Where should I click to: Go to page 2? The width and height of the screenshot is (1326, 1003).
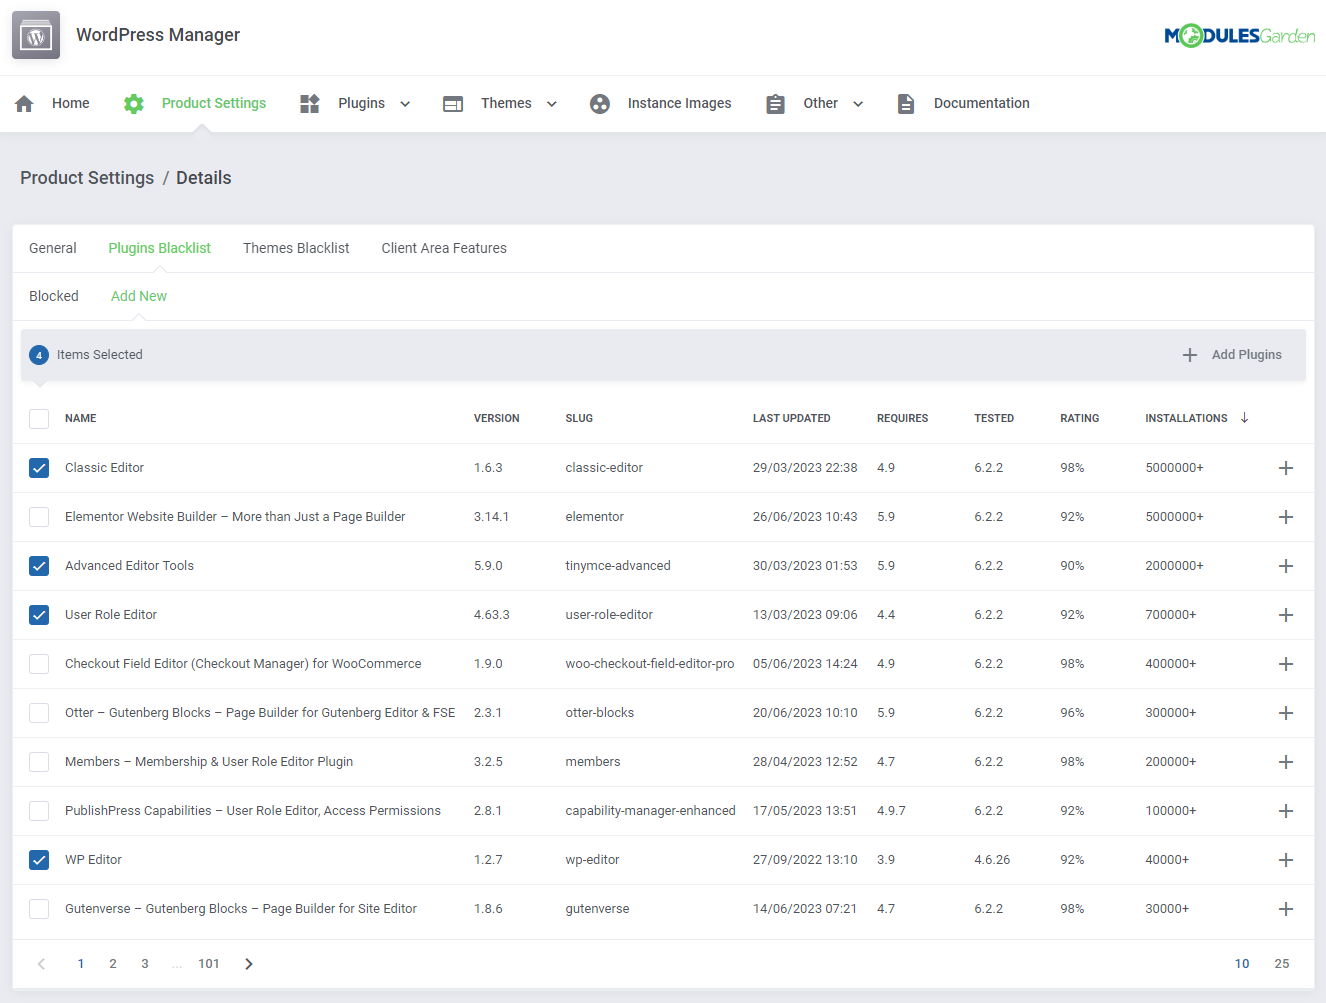[x=113, y=964]
